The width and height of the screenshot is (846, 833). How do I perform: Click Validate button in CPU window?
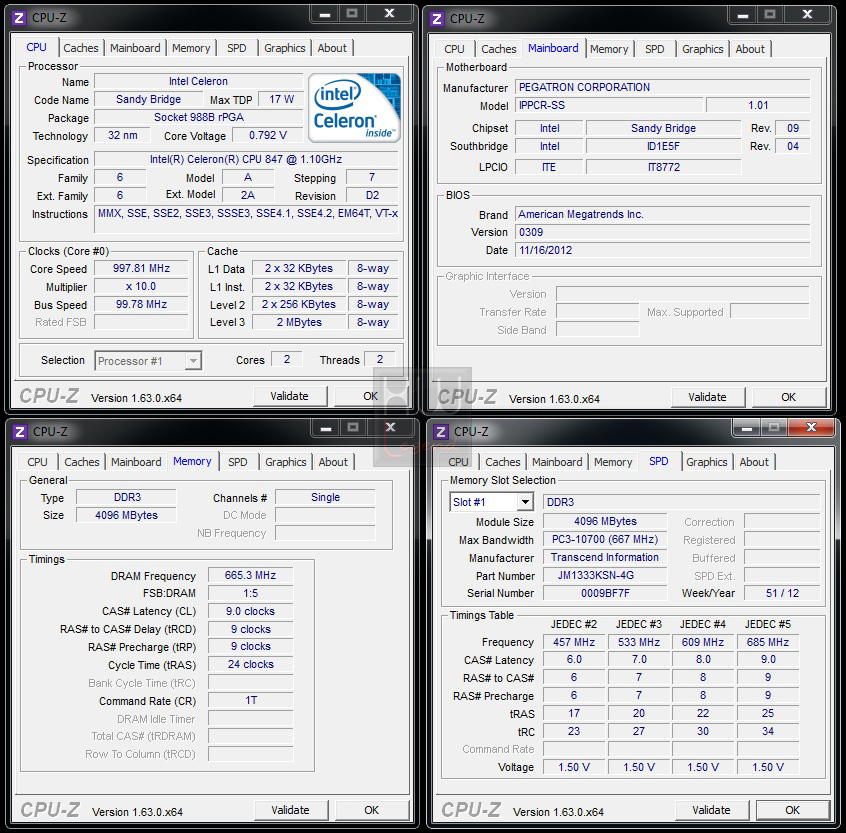pos(290,396)
